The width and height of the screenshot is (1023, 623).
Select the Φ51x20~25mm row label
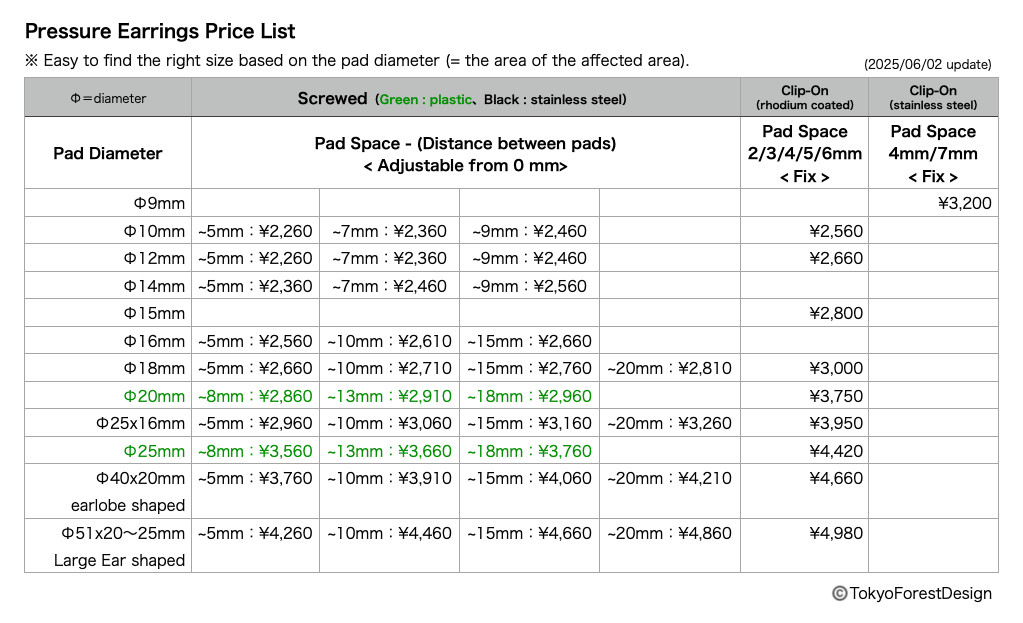[x=123, y=533]
